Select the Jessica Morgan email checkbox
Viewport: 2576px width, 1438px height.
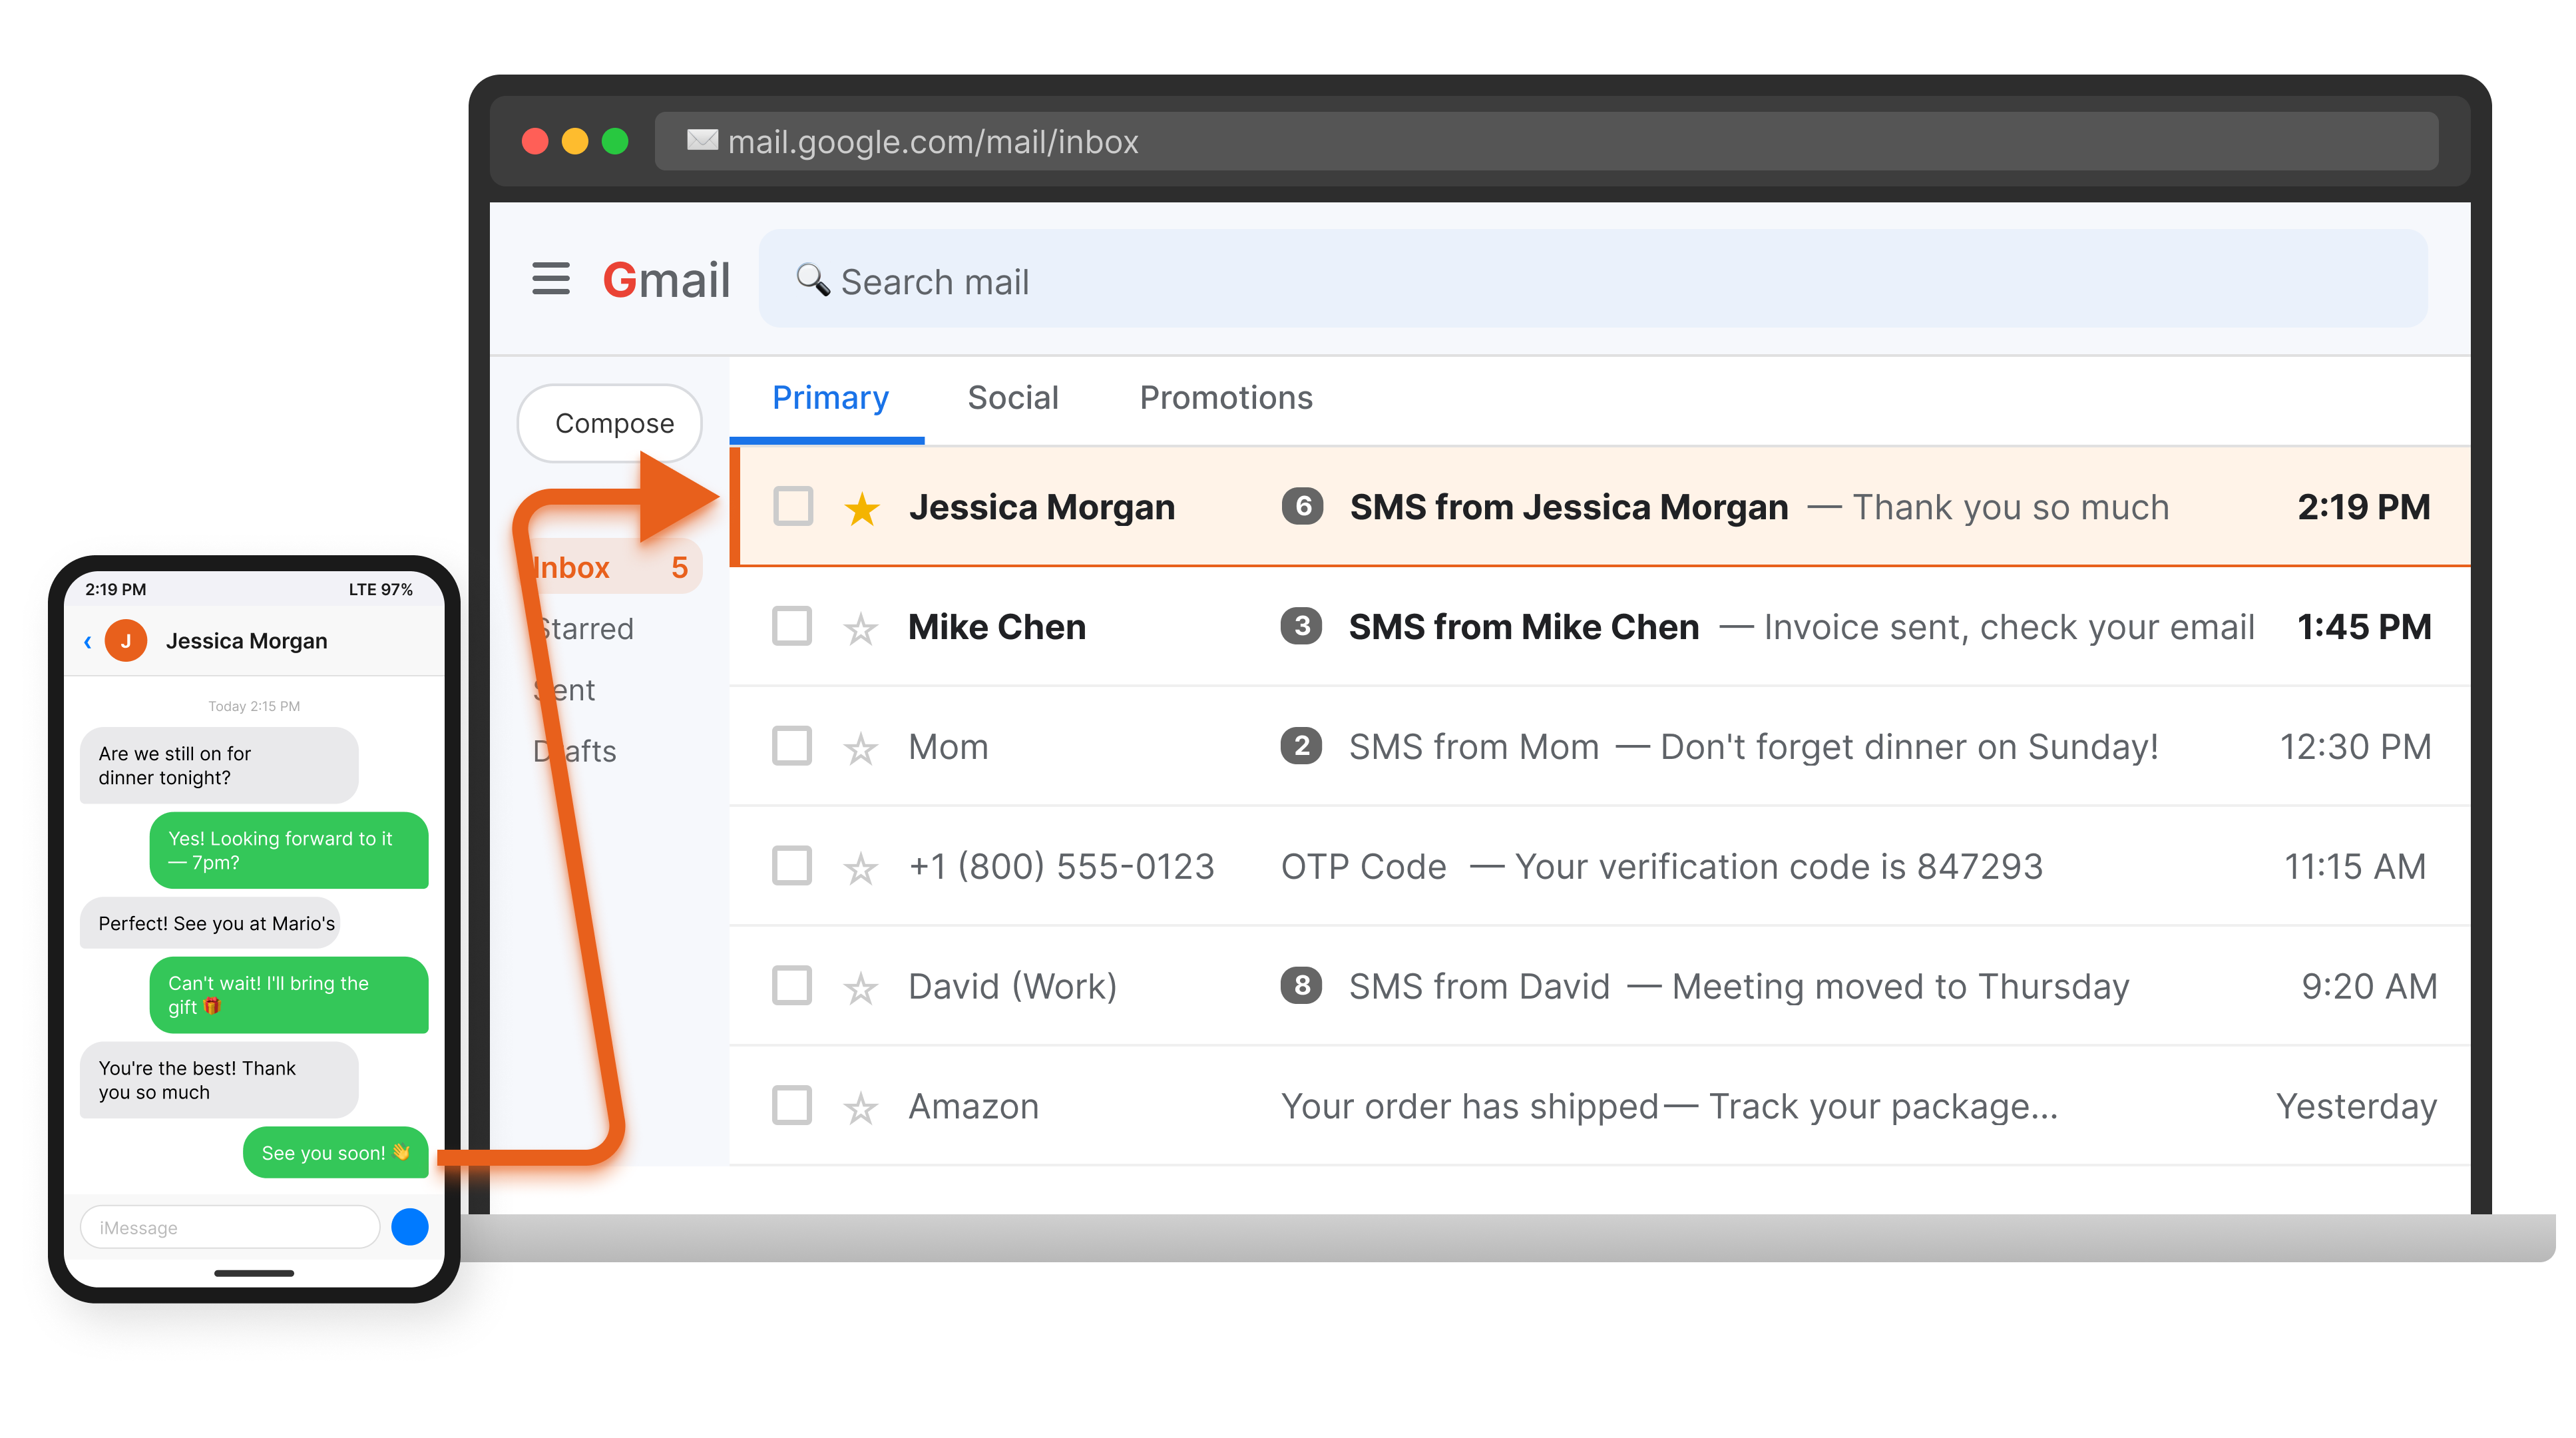click(x=793, y=506)
